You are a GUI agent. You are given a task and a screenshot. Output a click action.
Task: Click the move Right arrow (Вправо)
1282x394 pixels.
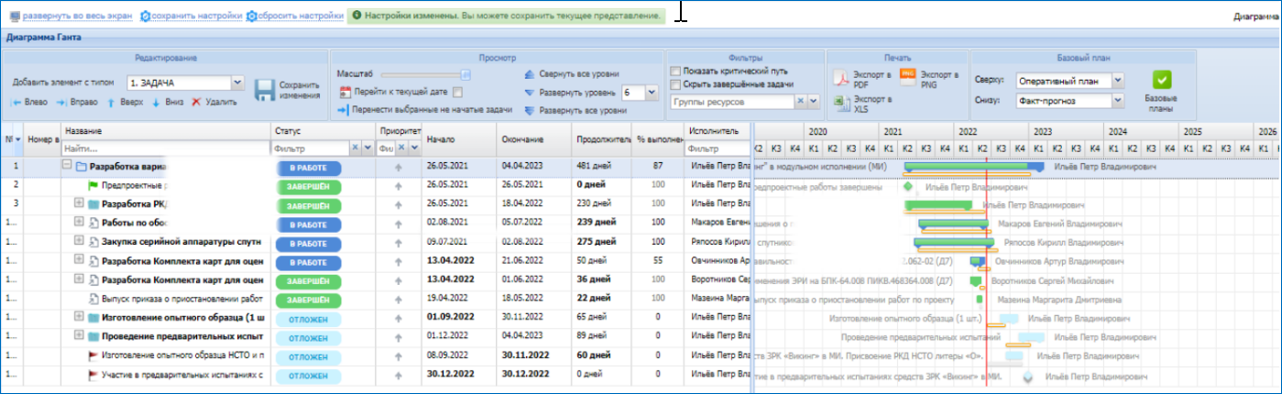tap(61, 103)
